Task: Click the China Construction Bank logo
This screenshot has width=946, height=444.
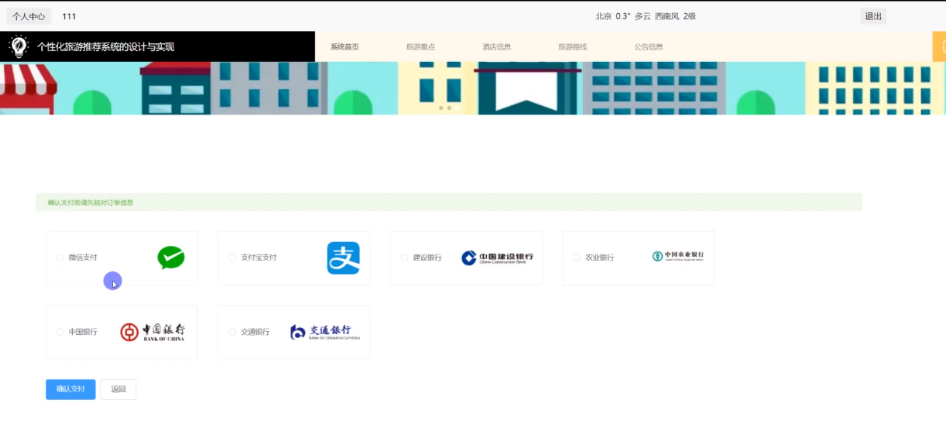Action: coord(497,258)
